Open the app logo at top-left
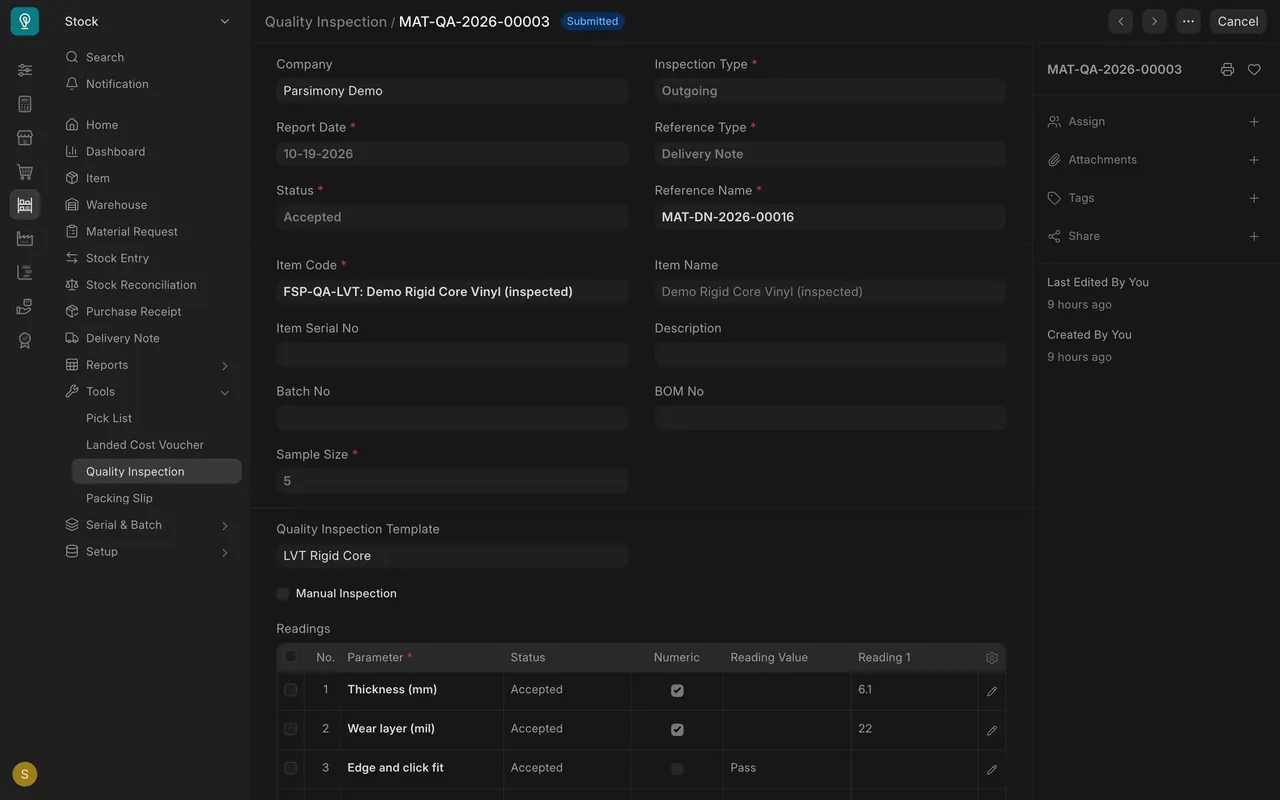Viewport: 1280px width, 800px height. (x=25, y=21)
